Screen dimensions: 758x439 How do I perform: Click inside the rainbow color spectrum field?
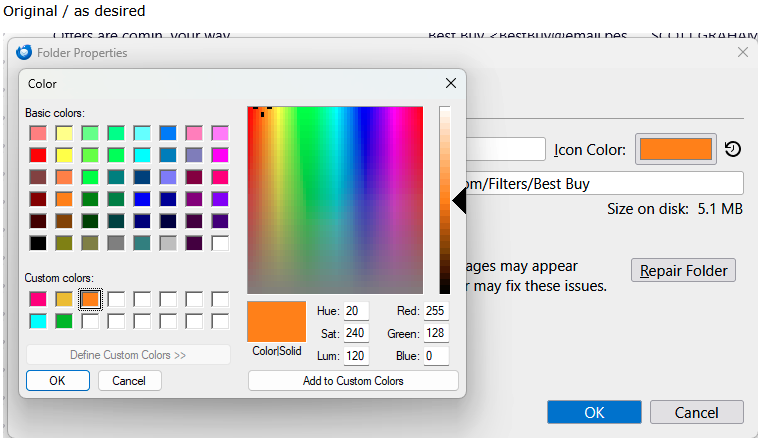tap(335, 200)
